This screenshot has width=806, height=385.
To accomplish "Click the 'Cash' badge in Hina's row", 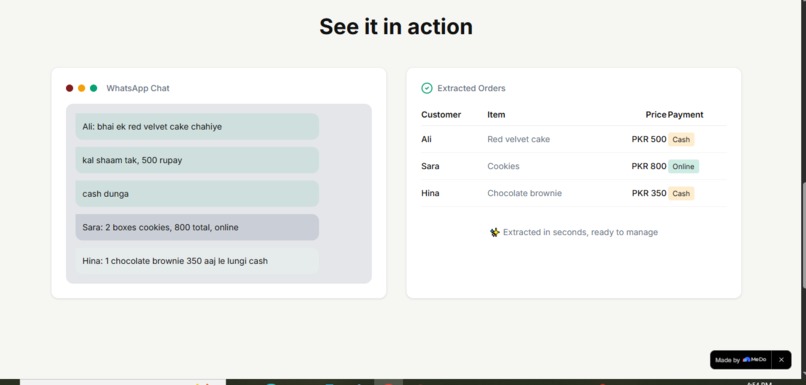I will click(x=681, y=194).
